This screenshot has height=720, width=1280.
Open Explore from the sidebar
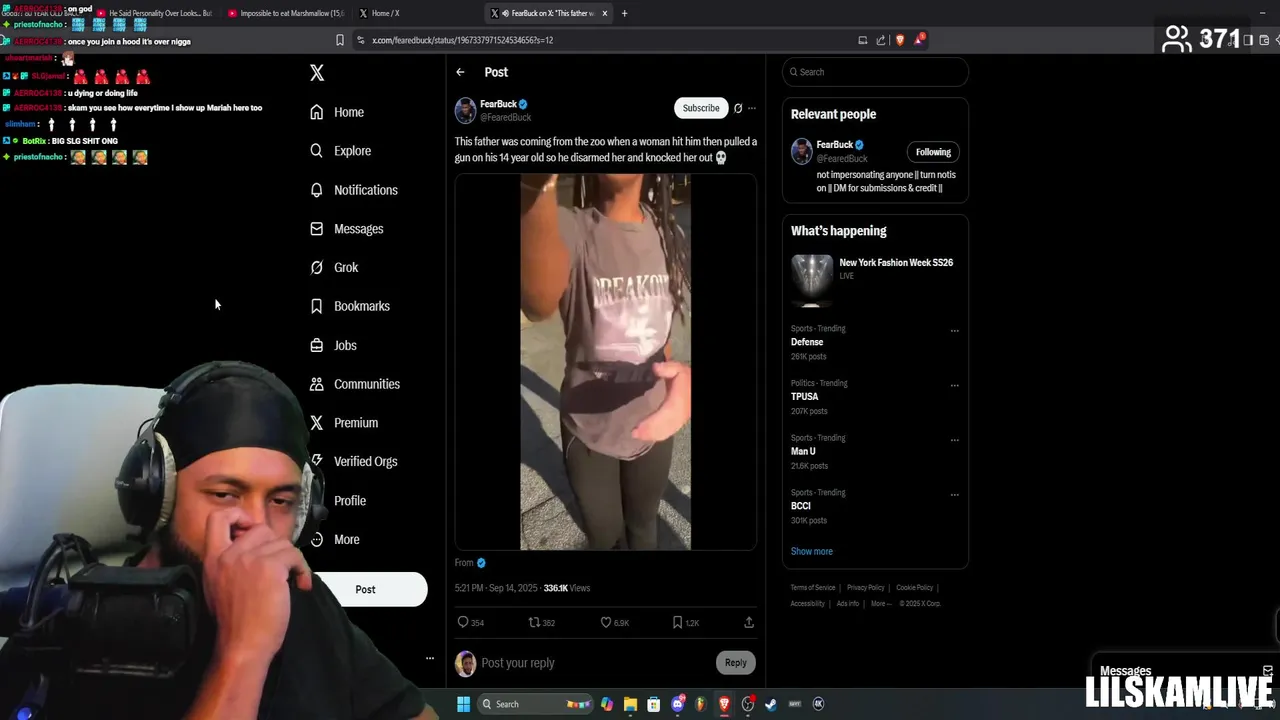(340, 151)
